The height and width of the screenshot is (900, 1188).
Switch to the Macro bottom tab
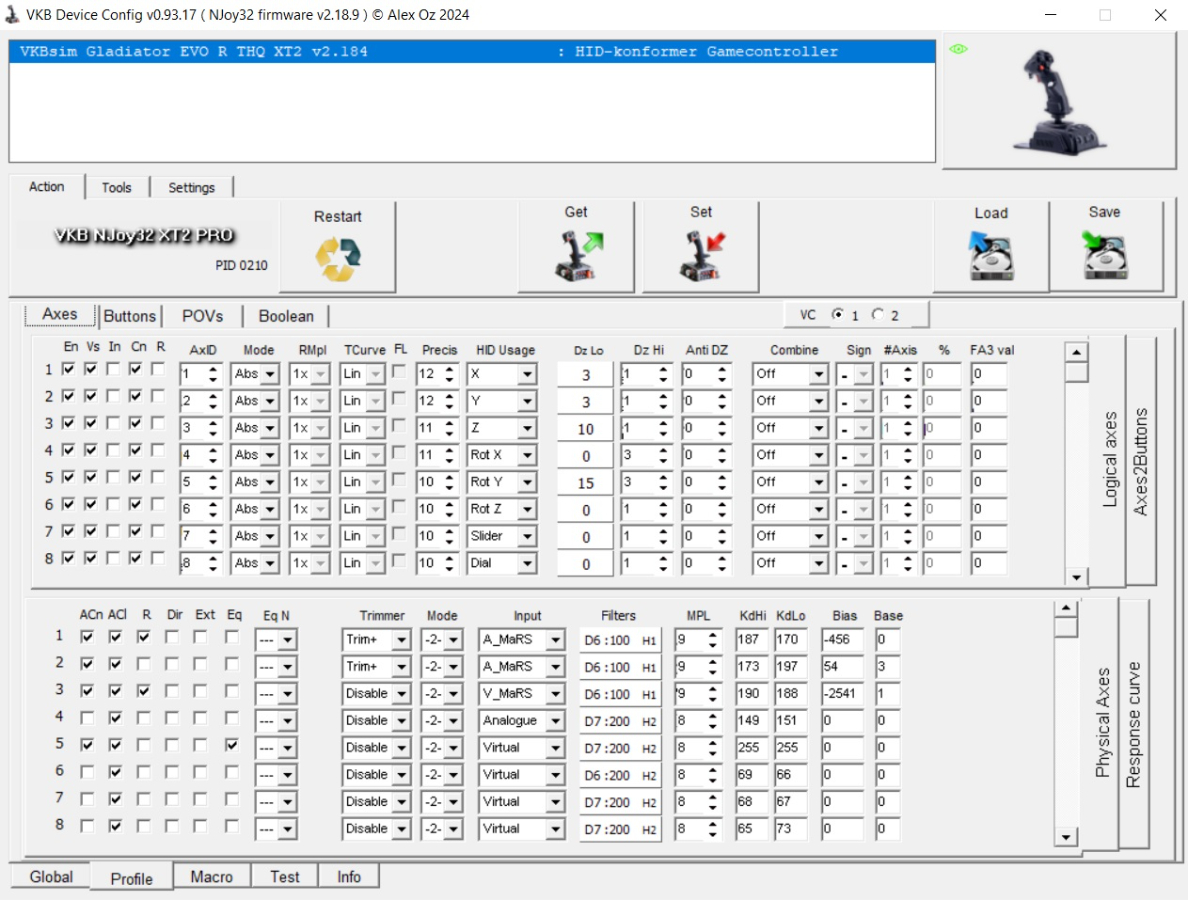(211, 877)
